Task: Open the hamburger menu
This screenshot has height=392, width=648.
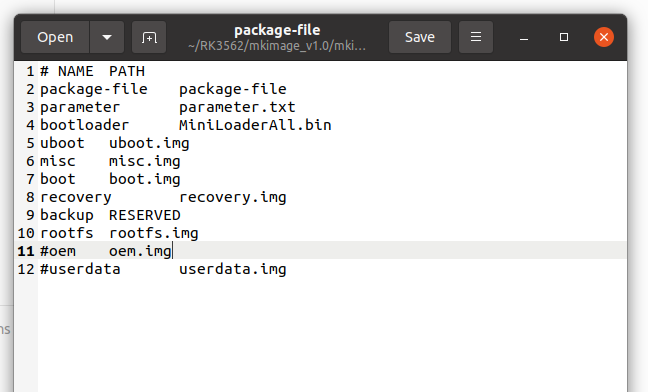Action: coord(476,37)
